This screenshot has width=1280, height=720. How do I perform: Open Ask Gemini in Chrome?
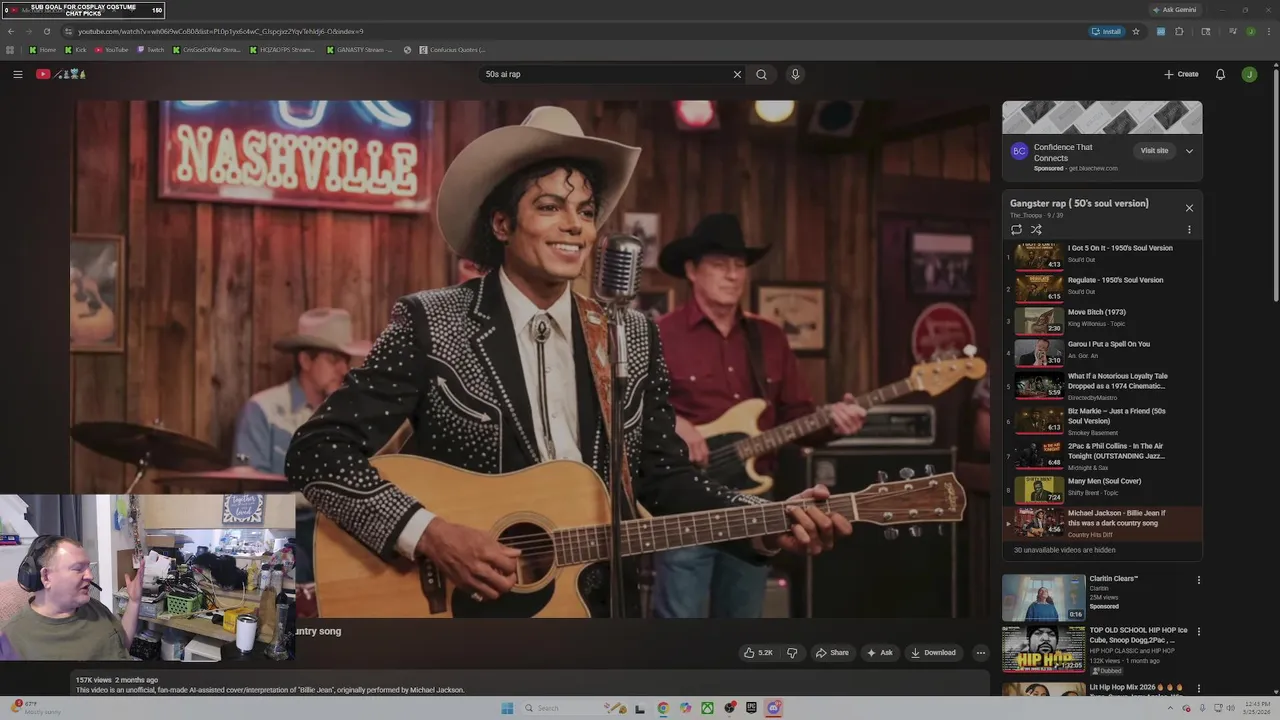tap(1174, 9)
